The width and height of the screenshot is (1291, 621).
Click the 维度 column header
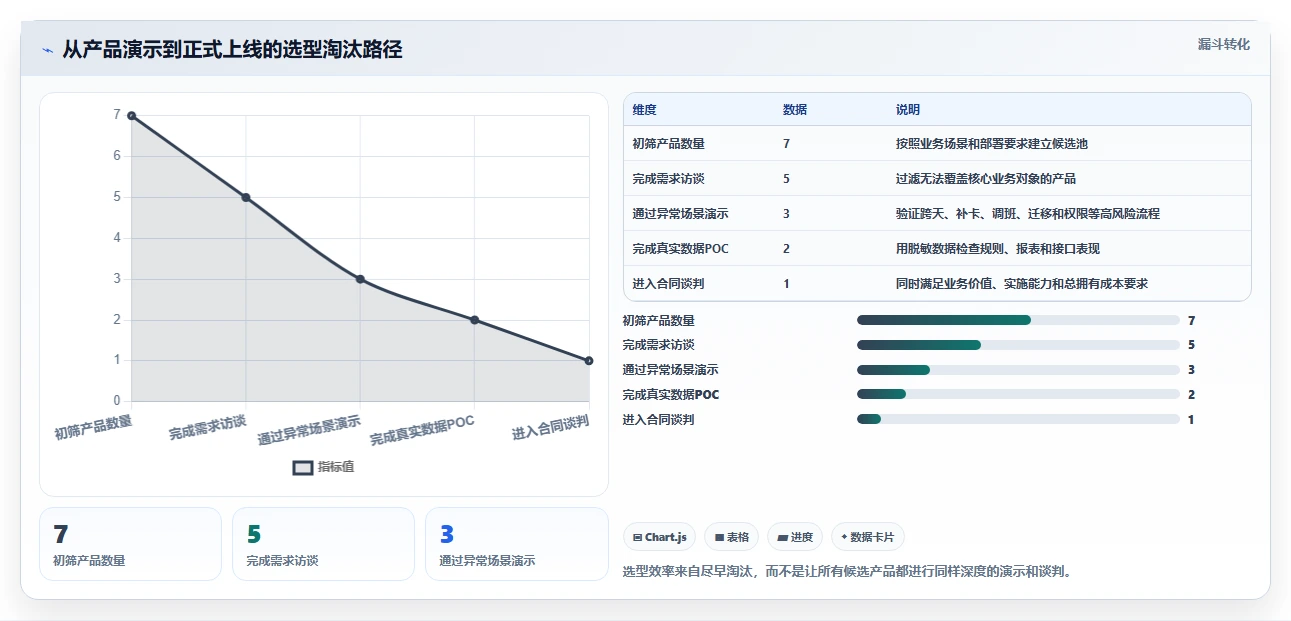(645, 110)
